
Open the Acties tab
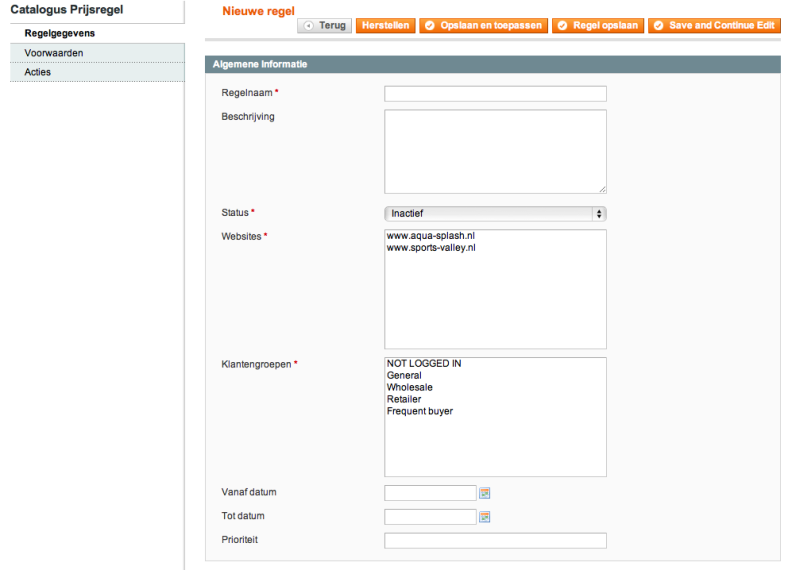(x=38, y=72)
